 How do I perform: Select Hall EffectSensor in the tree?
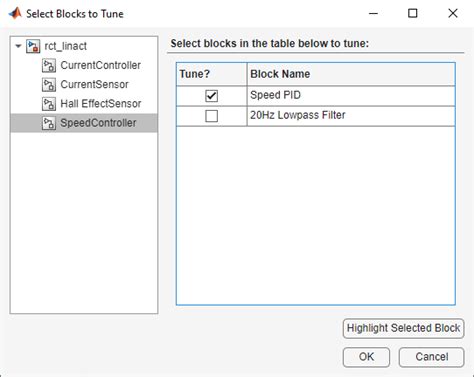click(101, 104)
